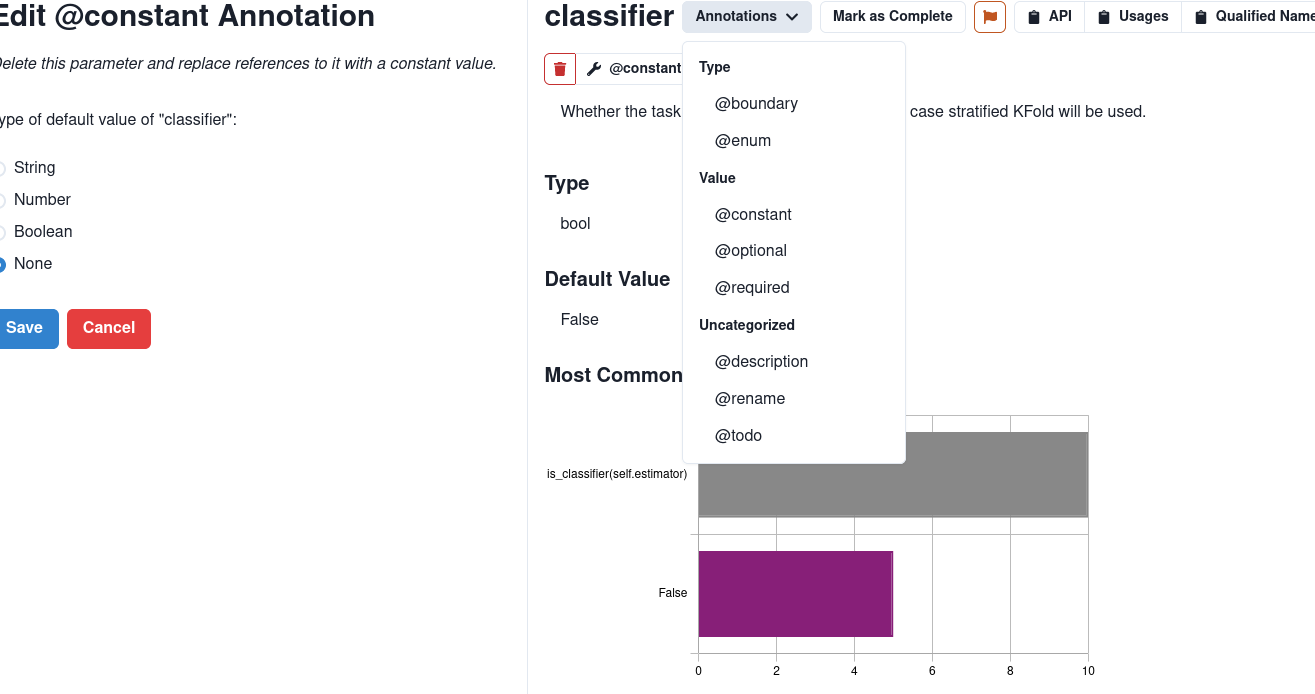This screenshot has height=694, width=1315.
Task: Cancel editing the annotation
Action: pyautogui.click(x=109, y=329)
